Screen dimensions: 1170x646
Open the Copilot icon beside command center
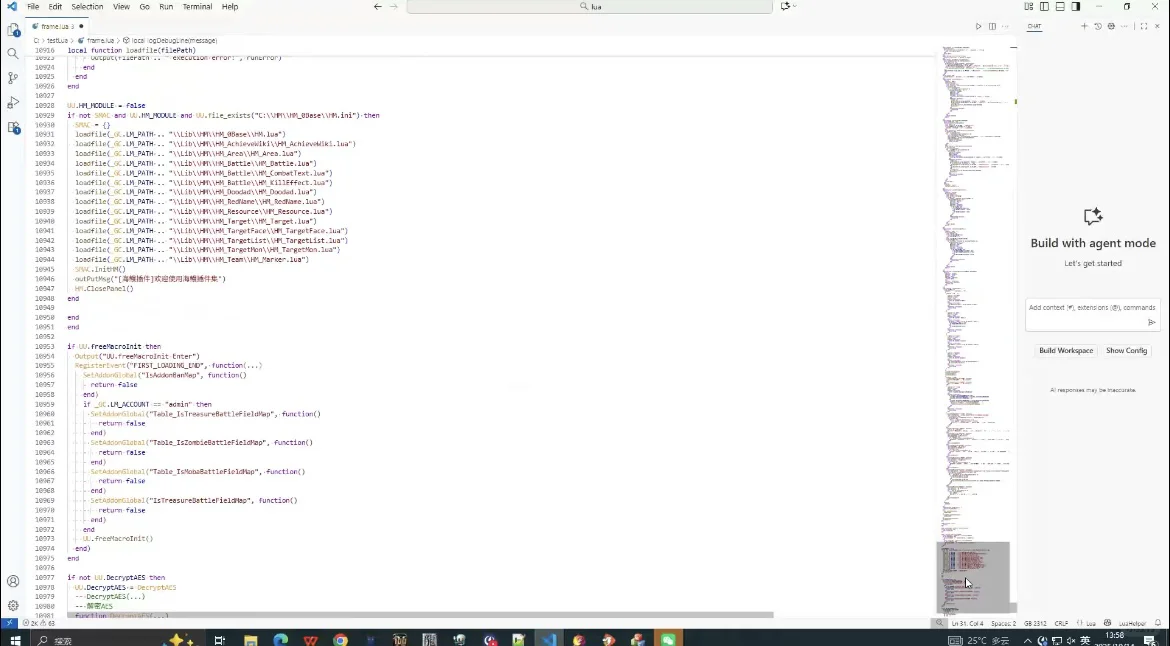click(786, 7)
